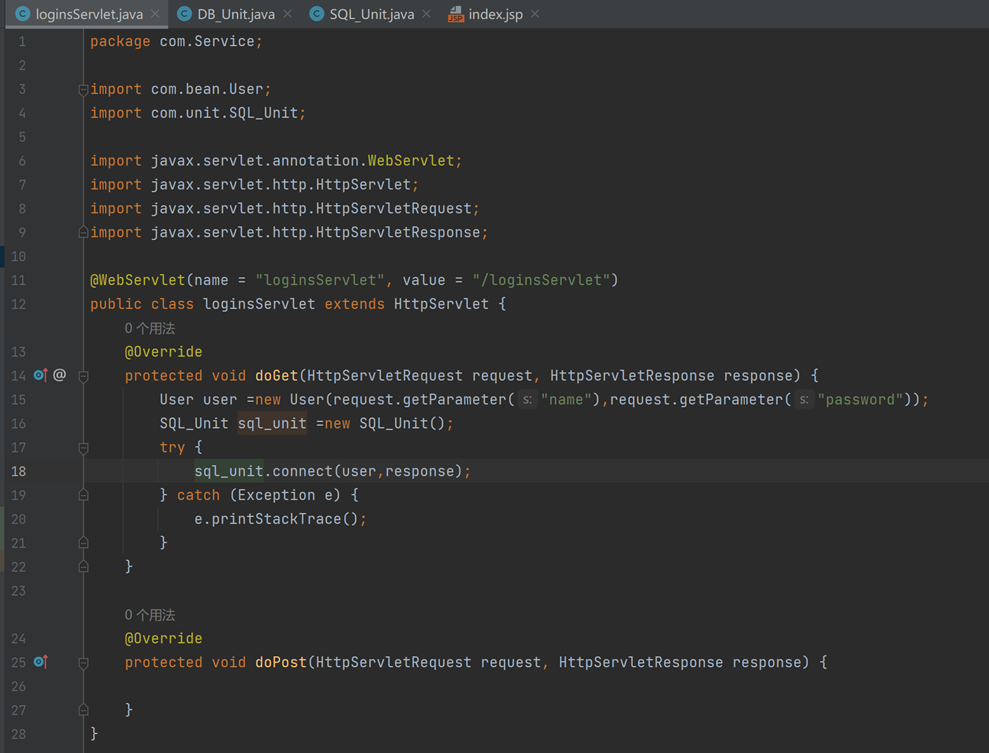Close the DB_Unit.java tab
The image size is (989, 753).
(x=288, y=14)
